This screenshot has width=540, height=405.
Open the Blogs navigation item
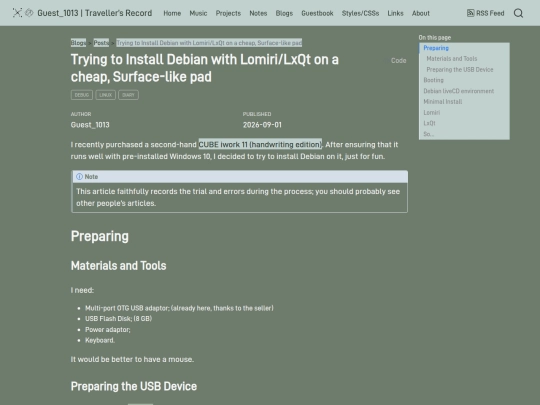coord(284,13)
